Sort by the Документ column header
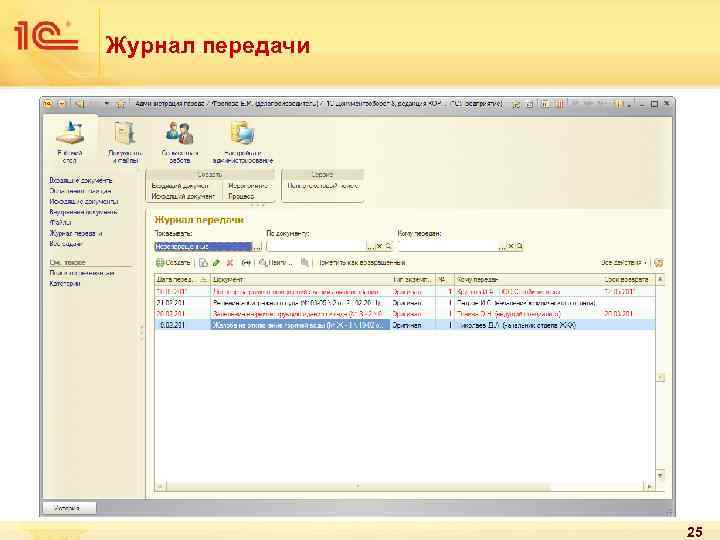This screenshot has width=720, height=540. [x=300, y=279]
